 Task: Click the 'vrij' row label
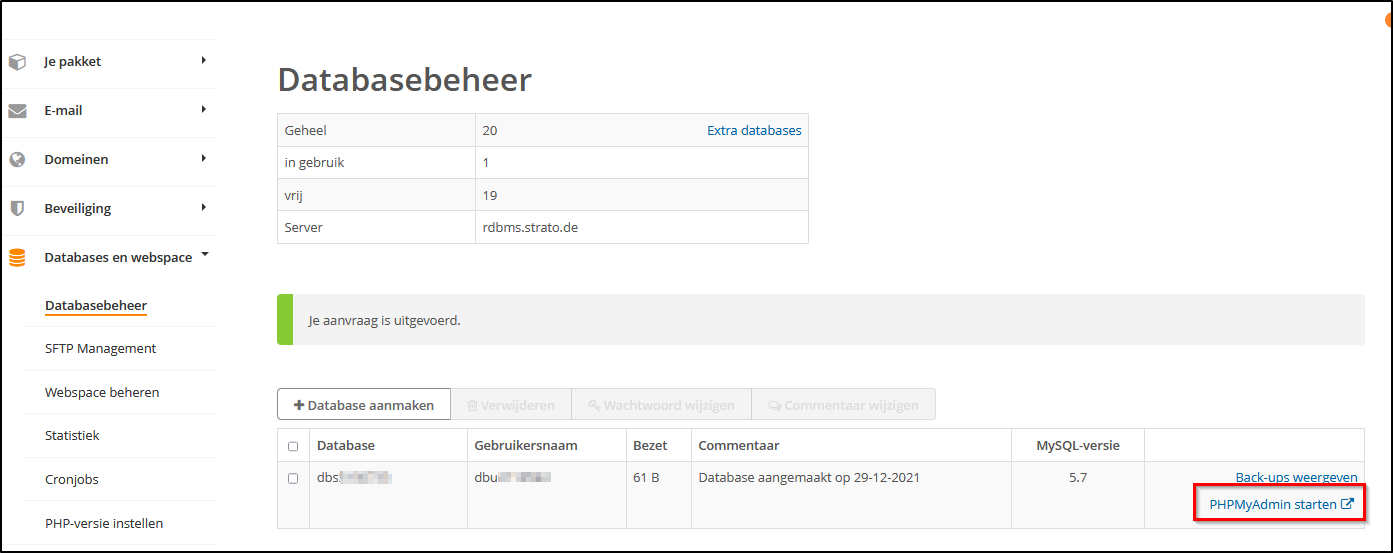pyautogui.click(x=293, y=195)
